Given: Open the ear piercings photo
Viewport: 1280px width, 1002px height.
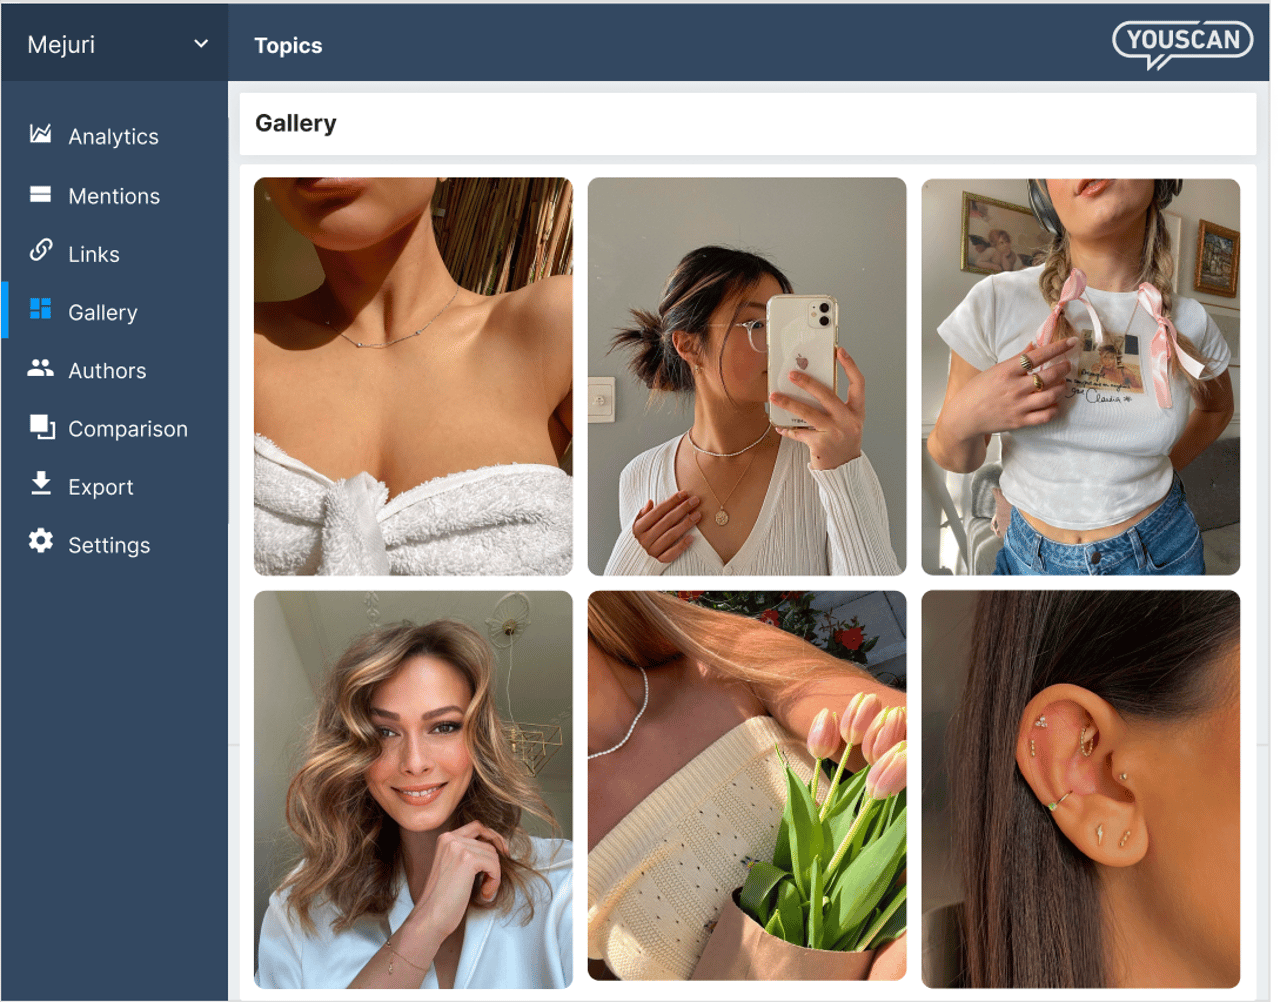Looking at the screenshot, I should click(1080, 787).
